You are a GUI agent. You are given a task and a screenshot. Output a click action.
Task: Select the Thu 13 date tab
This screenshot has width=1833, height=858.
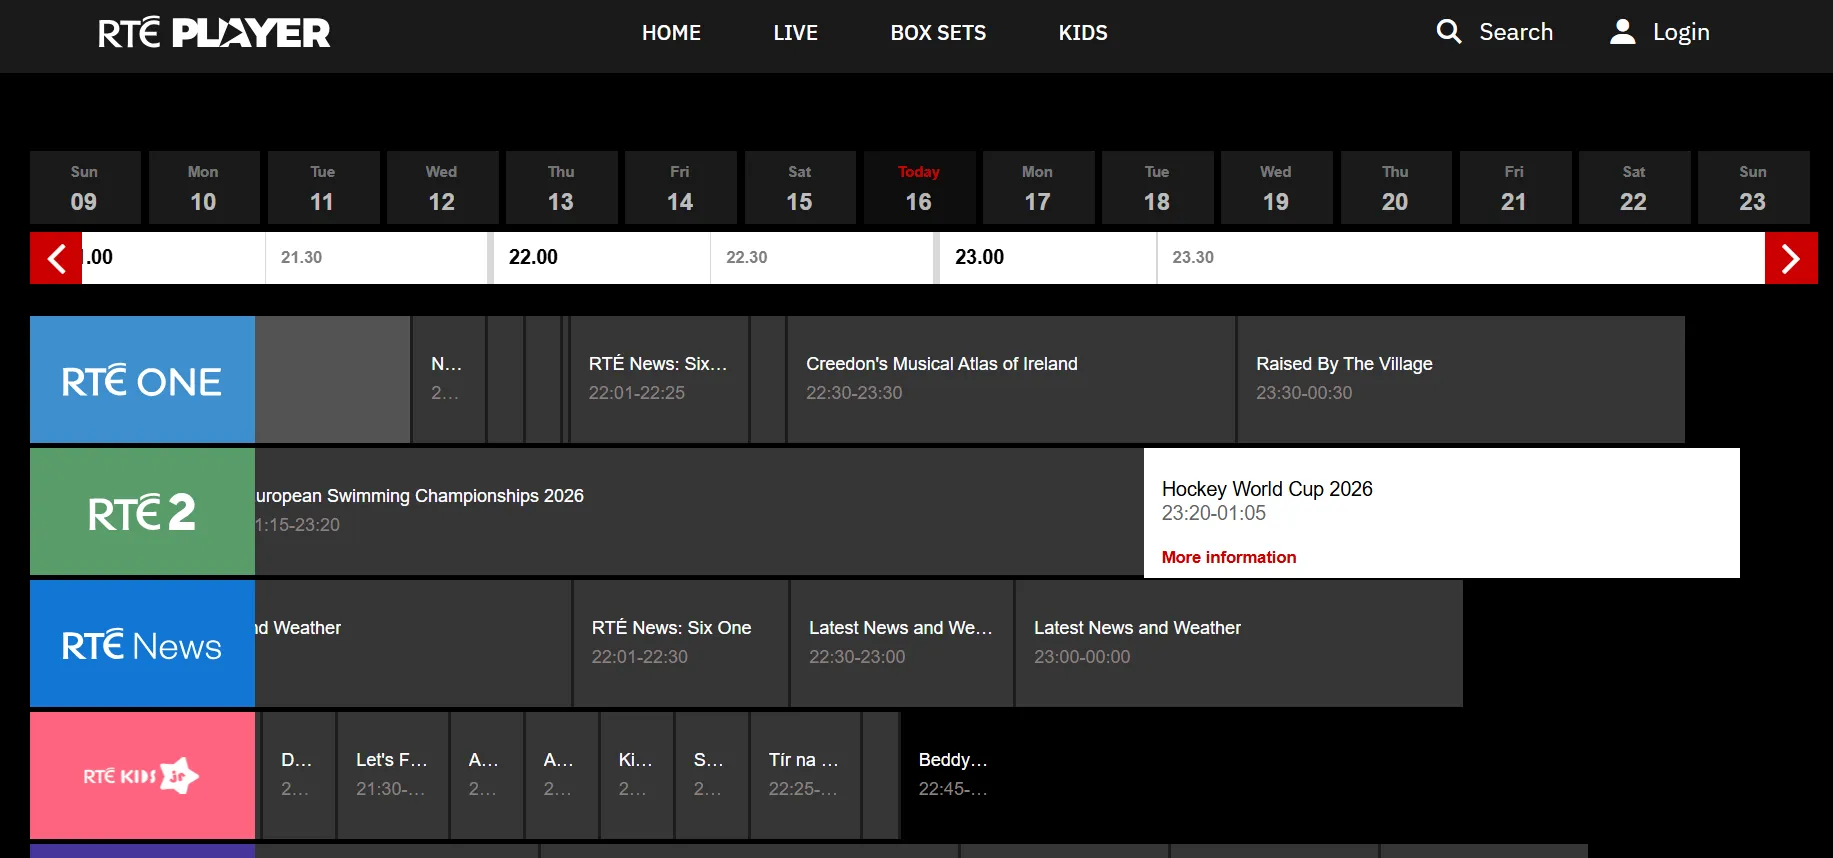click(561, 188)
